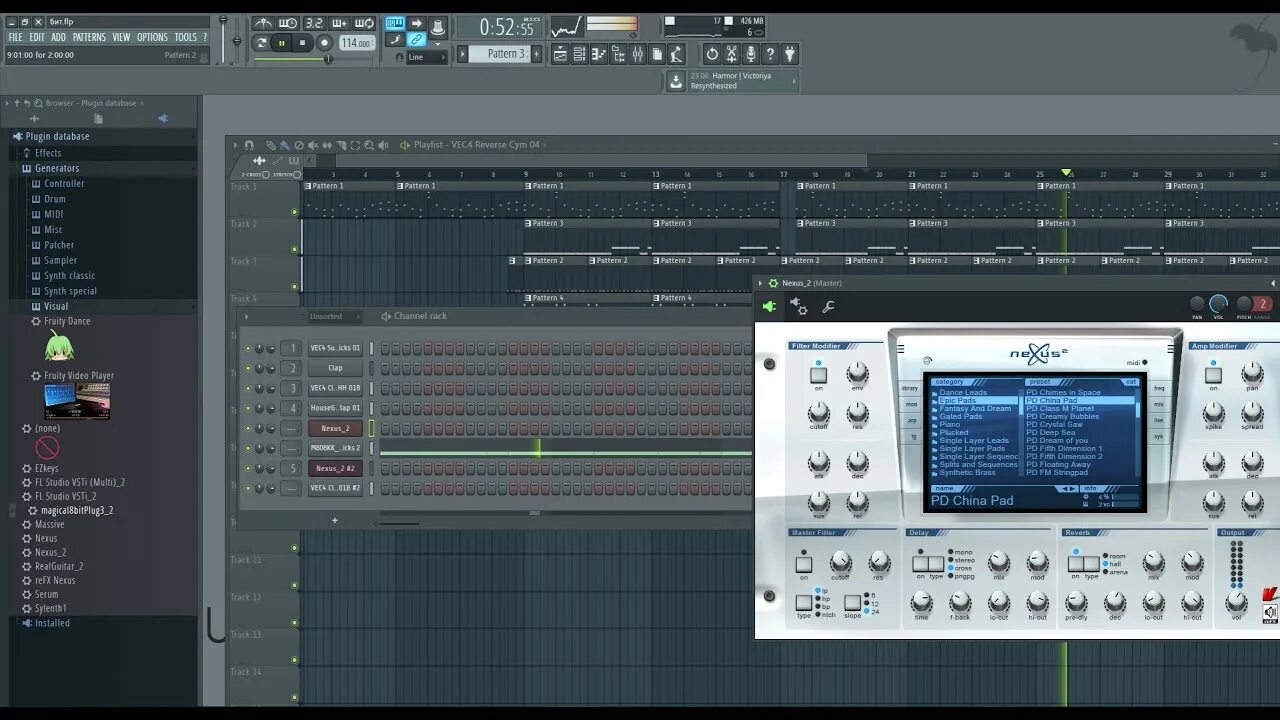Select the playlist mute tool icon

313,145
